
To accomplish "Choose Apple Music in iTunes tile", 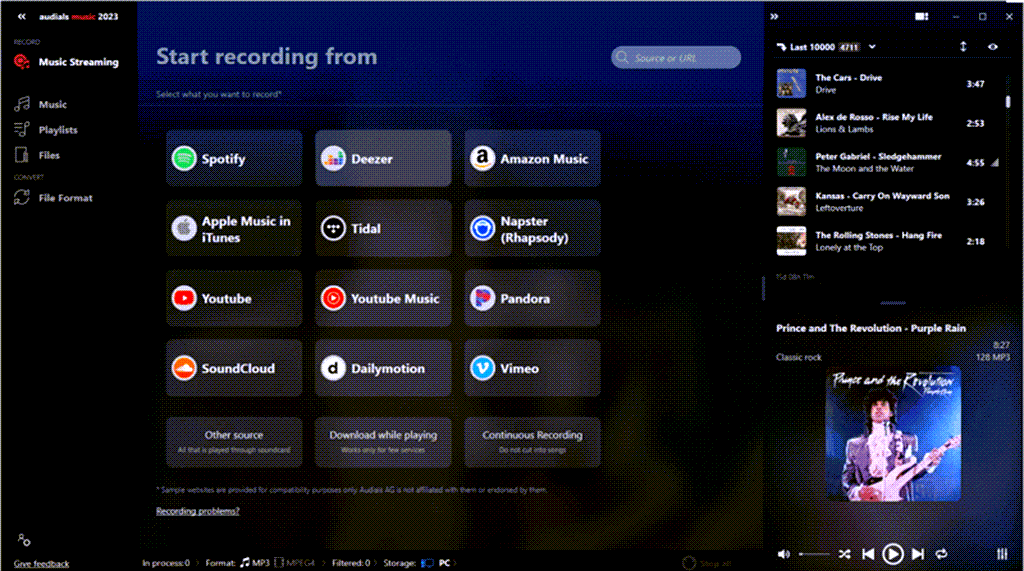I will [234, 229].
